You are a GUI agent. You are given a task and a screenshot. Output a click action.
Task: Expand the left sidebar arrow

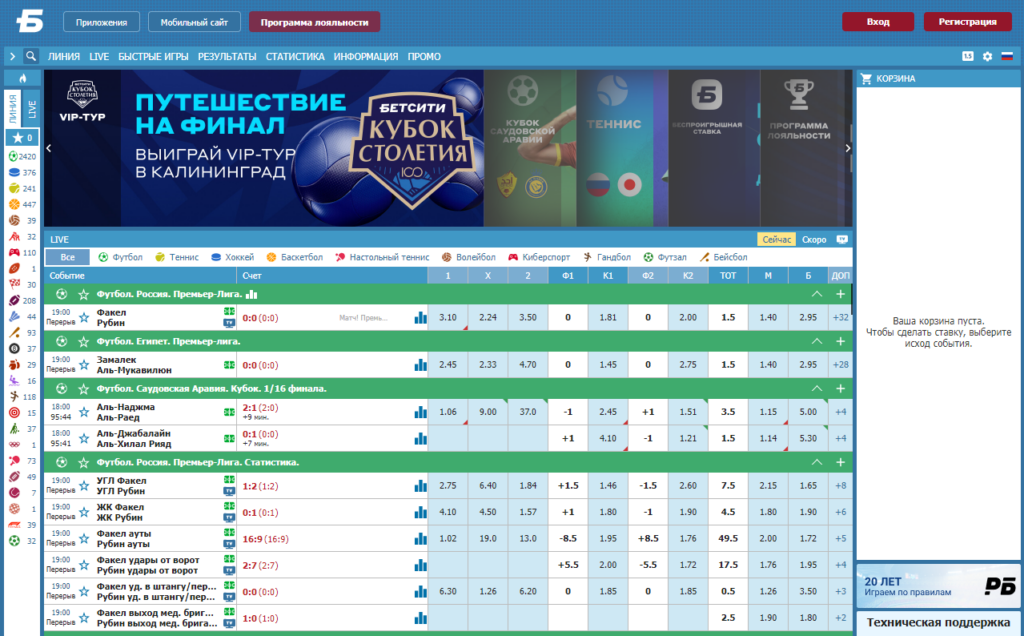(12, 56)
